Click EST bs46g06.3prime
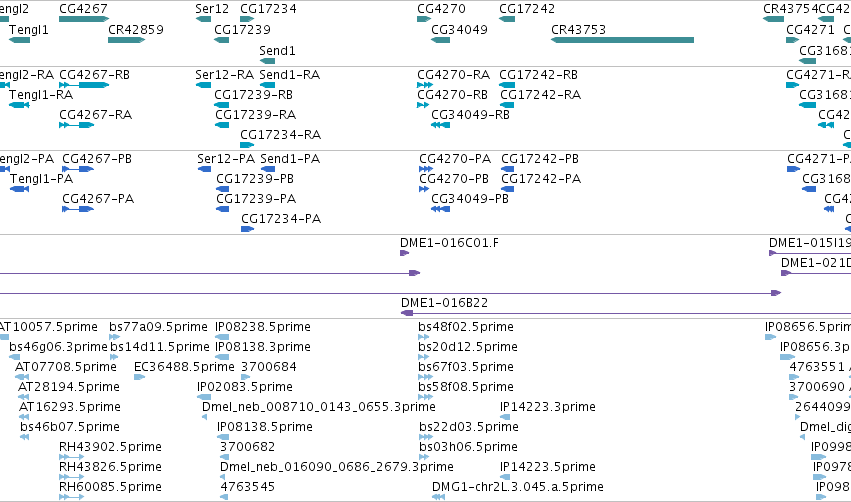Screen dimensions: 851x502 tap(58, 347)
